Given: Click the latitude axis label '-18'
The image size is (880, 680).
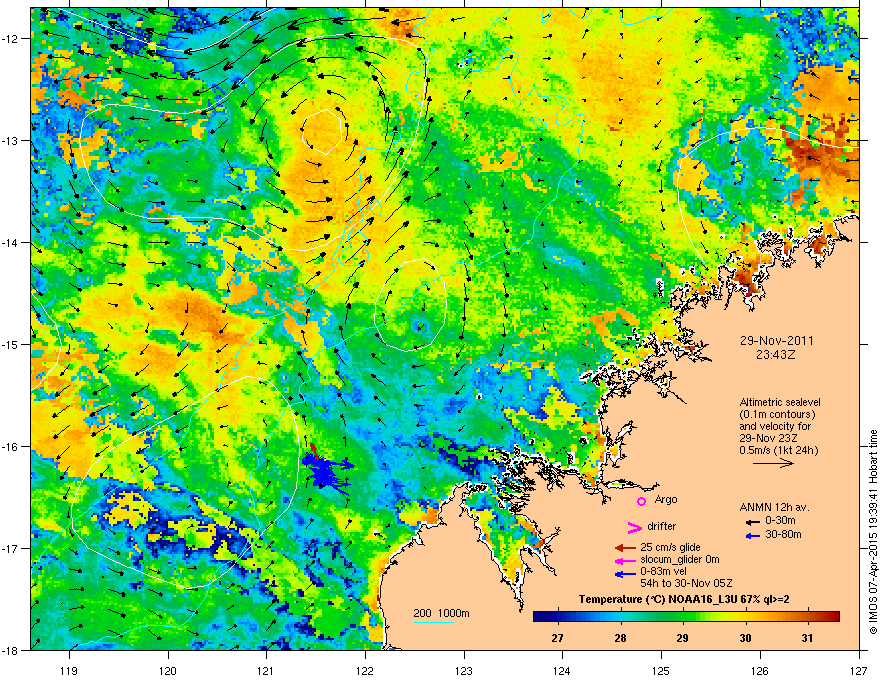Looking at the screenshot, I should pyautogui.click(x=11, y=650).
